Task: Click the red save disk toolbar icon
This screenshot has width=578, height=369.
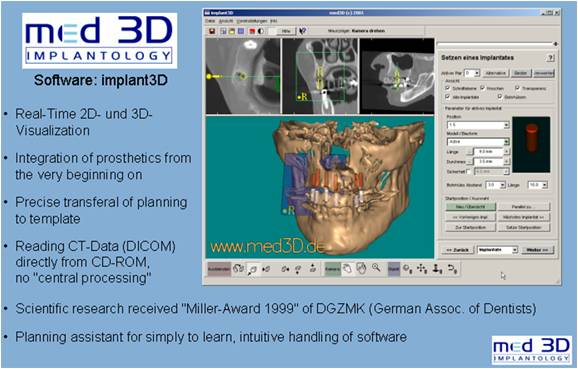Action: (x=212, y=31)
